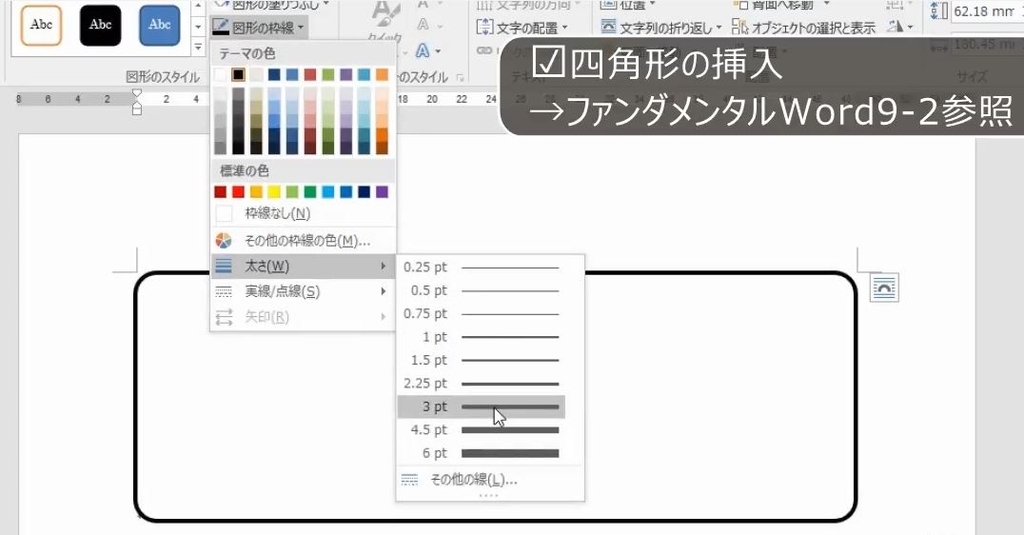
Task: Click the color wheel icon for more outline colors
Action: [224, 240]
